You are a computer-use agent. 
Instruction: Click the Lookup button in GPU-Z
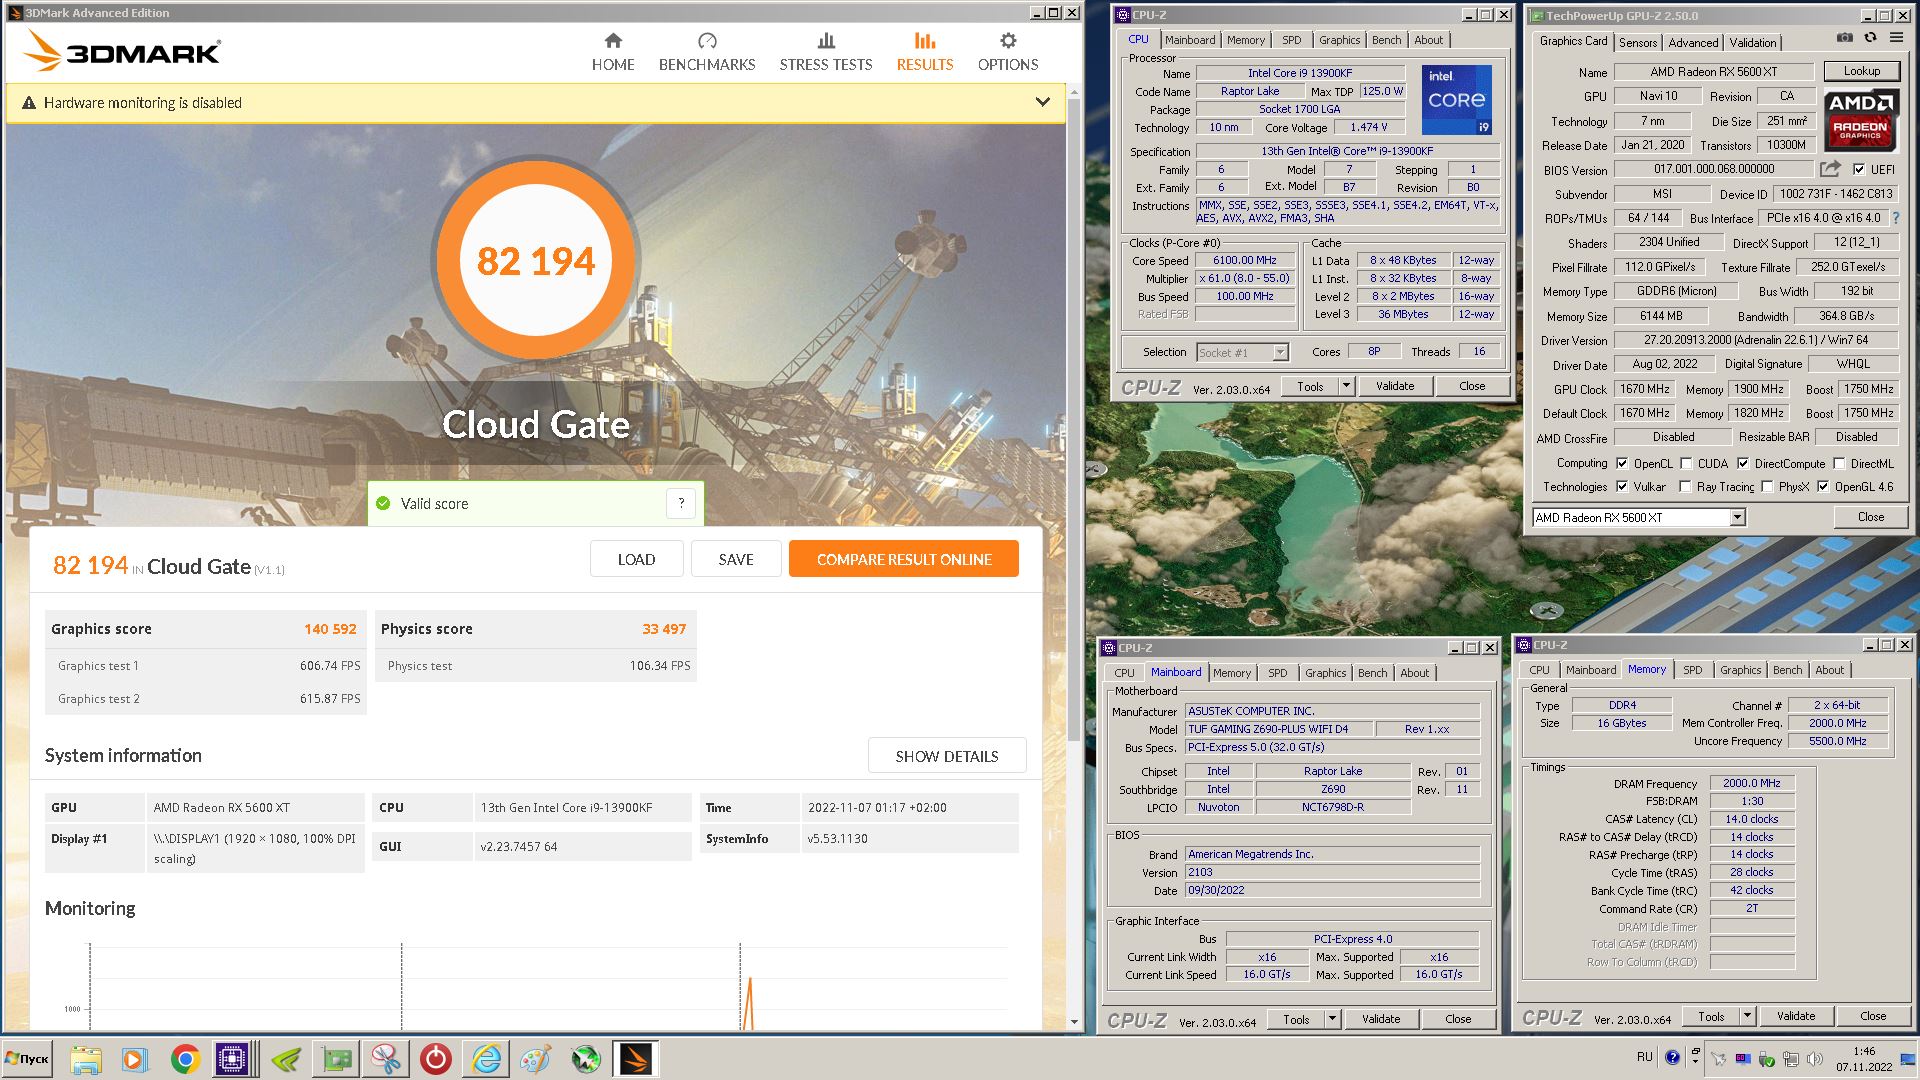point(1862,71)
